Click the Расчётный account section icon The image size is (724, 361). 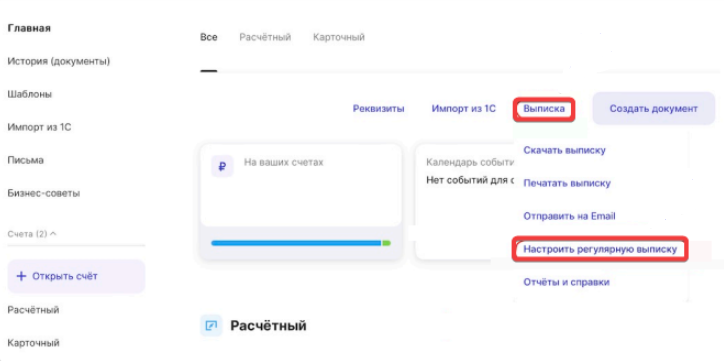coord(211,326)
